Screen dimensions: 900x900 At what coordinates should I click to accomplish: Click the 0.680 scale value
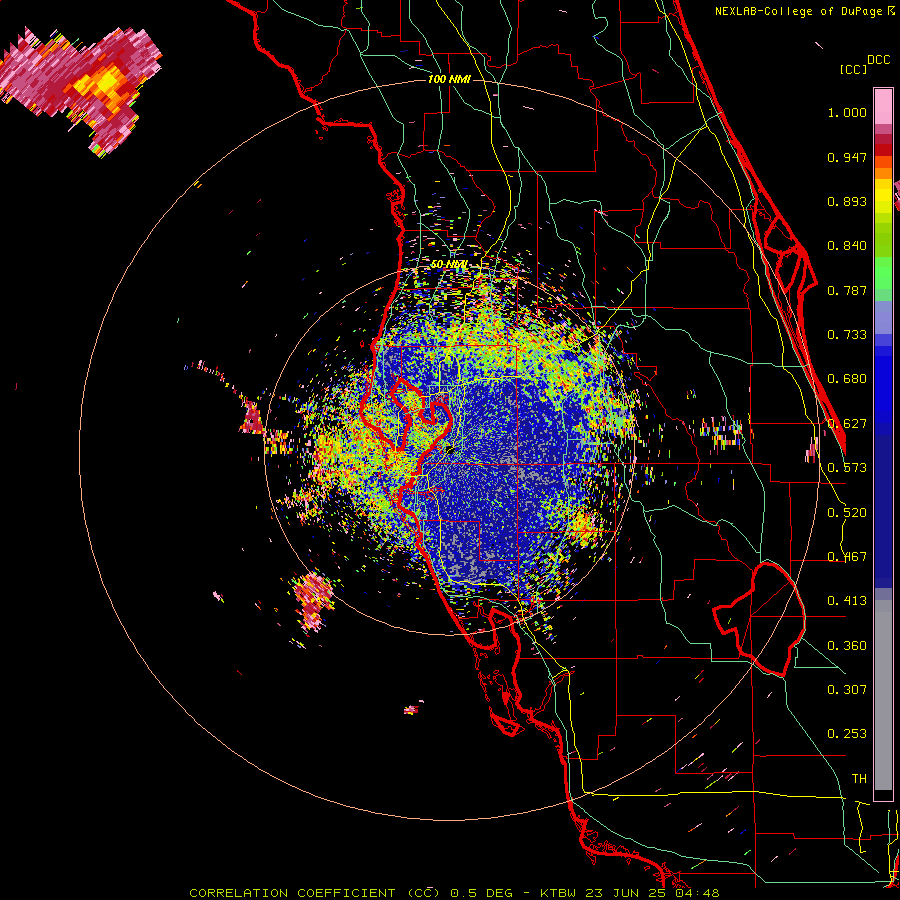pos(847,379)
